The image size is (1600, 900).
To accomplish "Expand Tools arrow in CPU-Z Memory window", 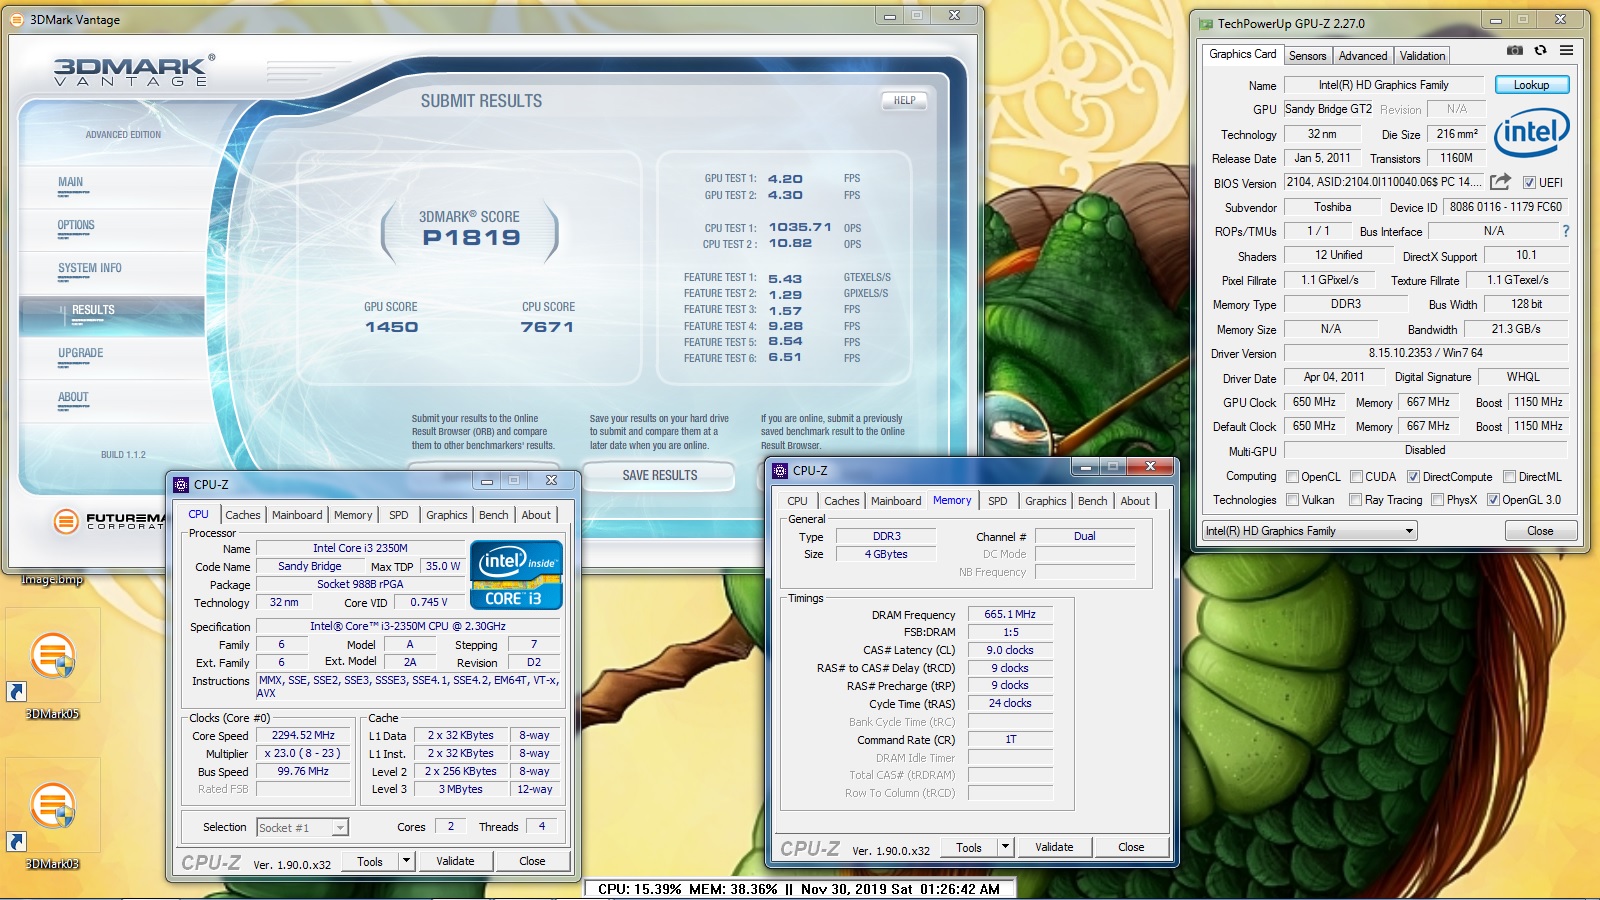I will (1005, 847).
